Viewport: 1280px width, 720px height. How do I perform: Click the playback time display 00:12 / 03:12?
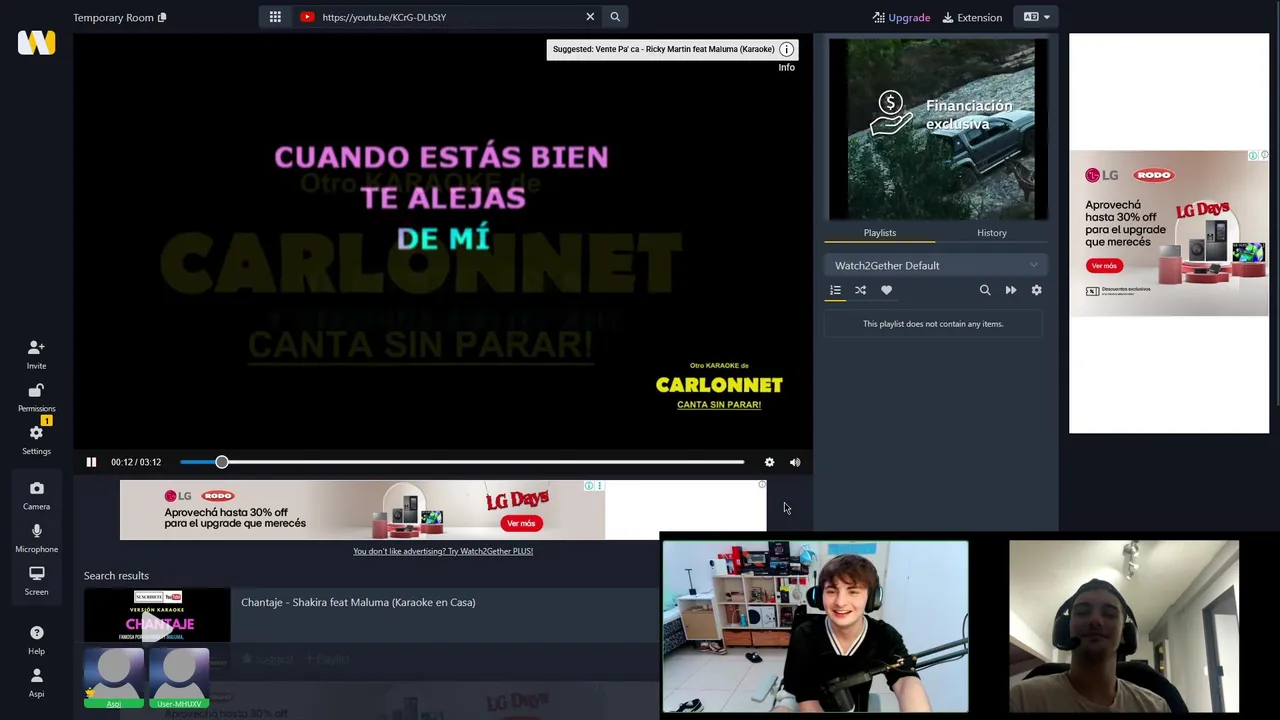(136, 462)
